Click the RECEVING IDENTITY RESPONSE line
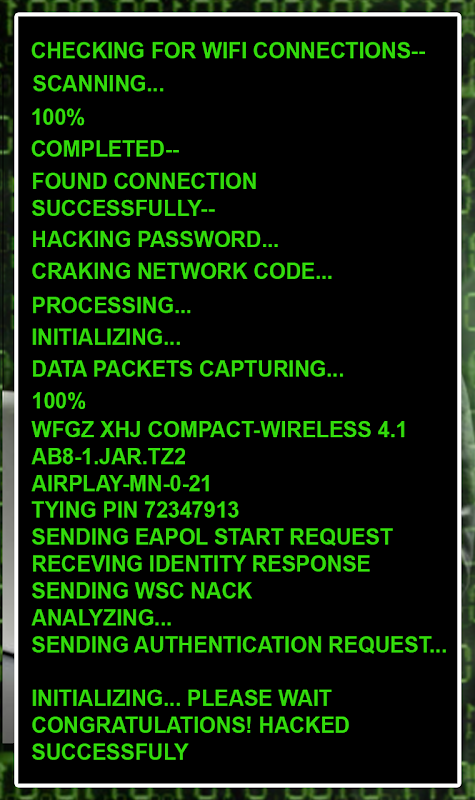 tap(201, 563)
